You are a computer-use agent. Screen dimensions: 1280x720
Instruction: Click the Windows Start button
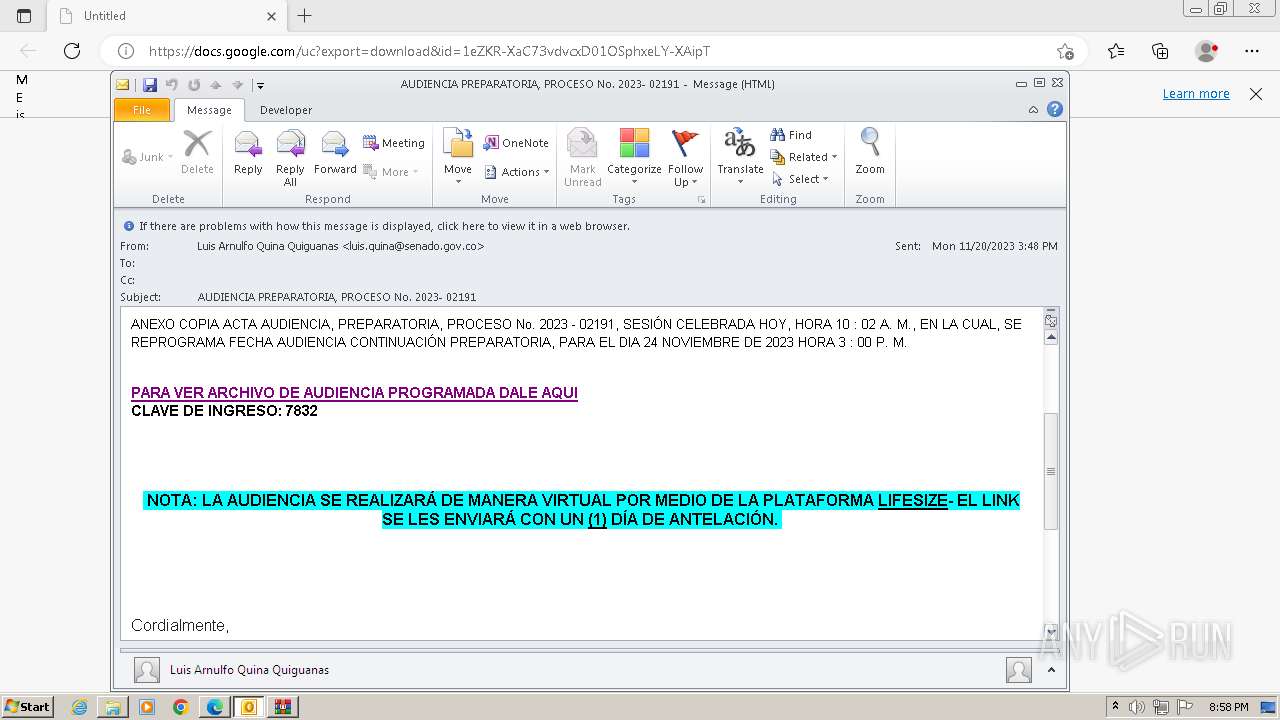(x=27, y=707)
